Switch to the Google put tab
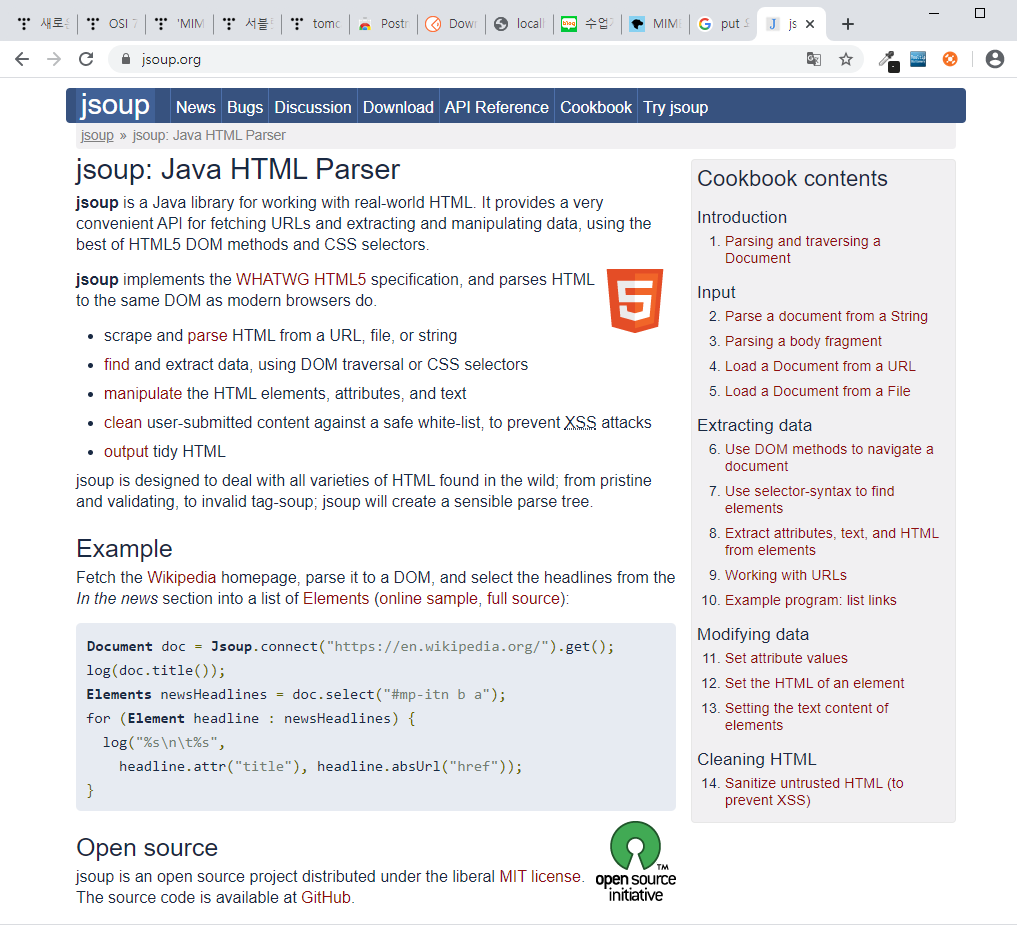1017x925 pixels. (x=724, y=24)
